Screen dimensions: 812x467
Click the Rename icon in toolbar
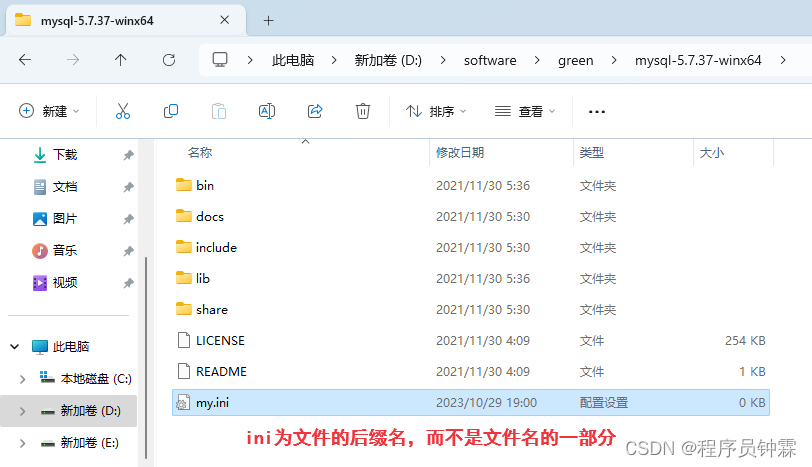click(x=267, y=111)
